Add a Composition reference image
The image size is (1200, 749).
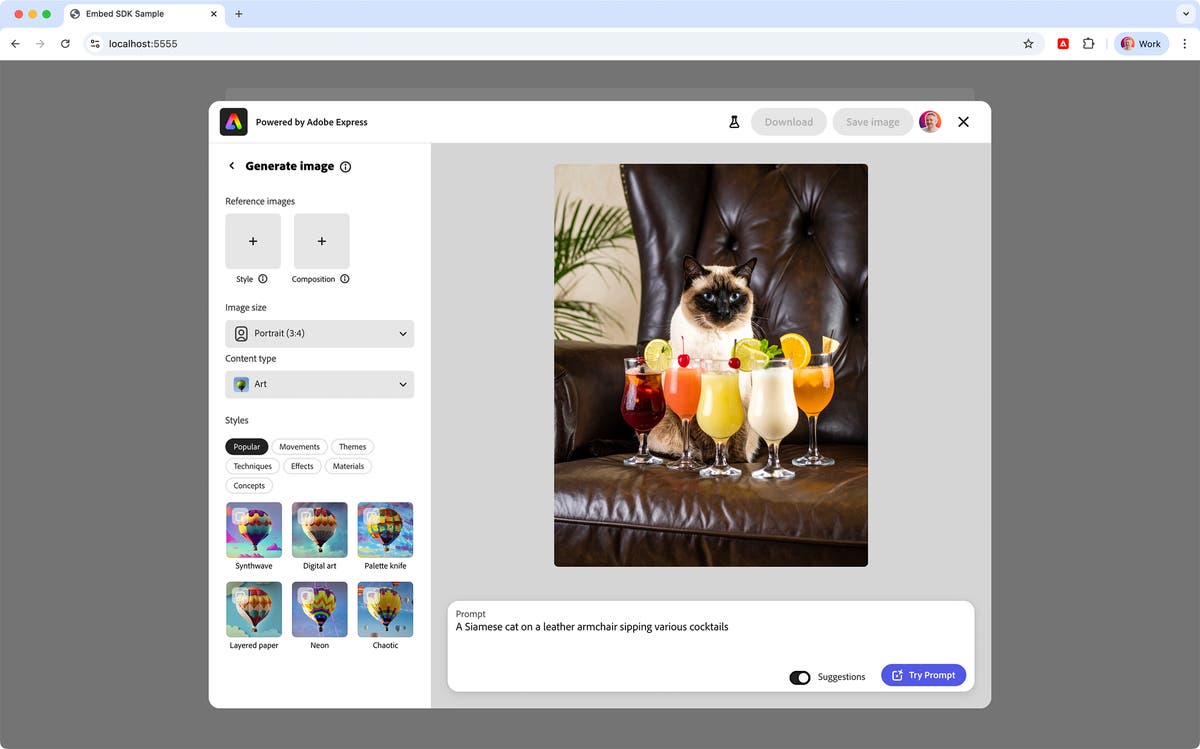(321, 241)
